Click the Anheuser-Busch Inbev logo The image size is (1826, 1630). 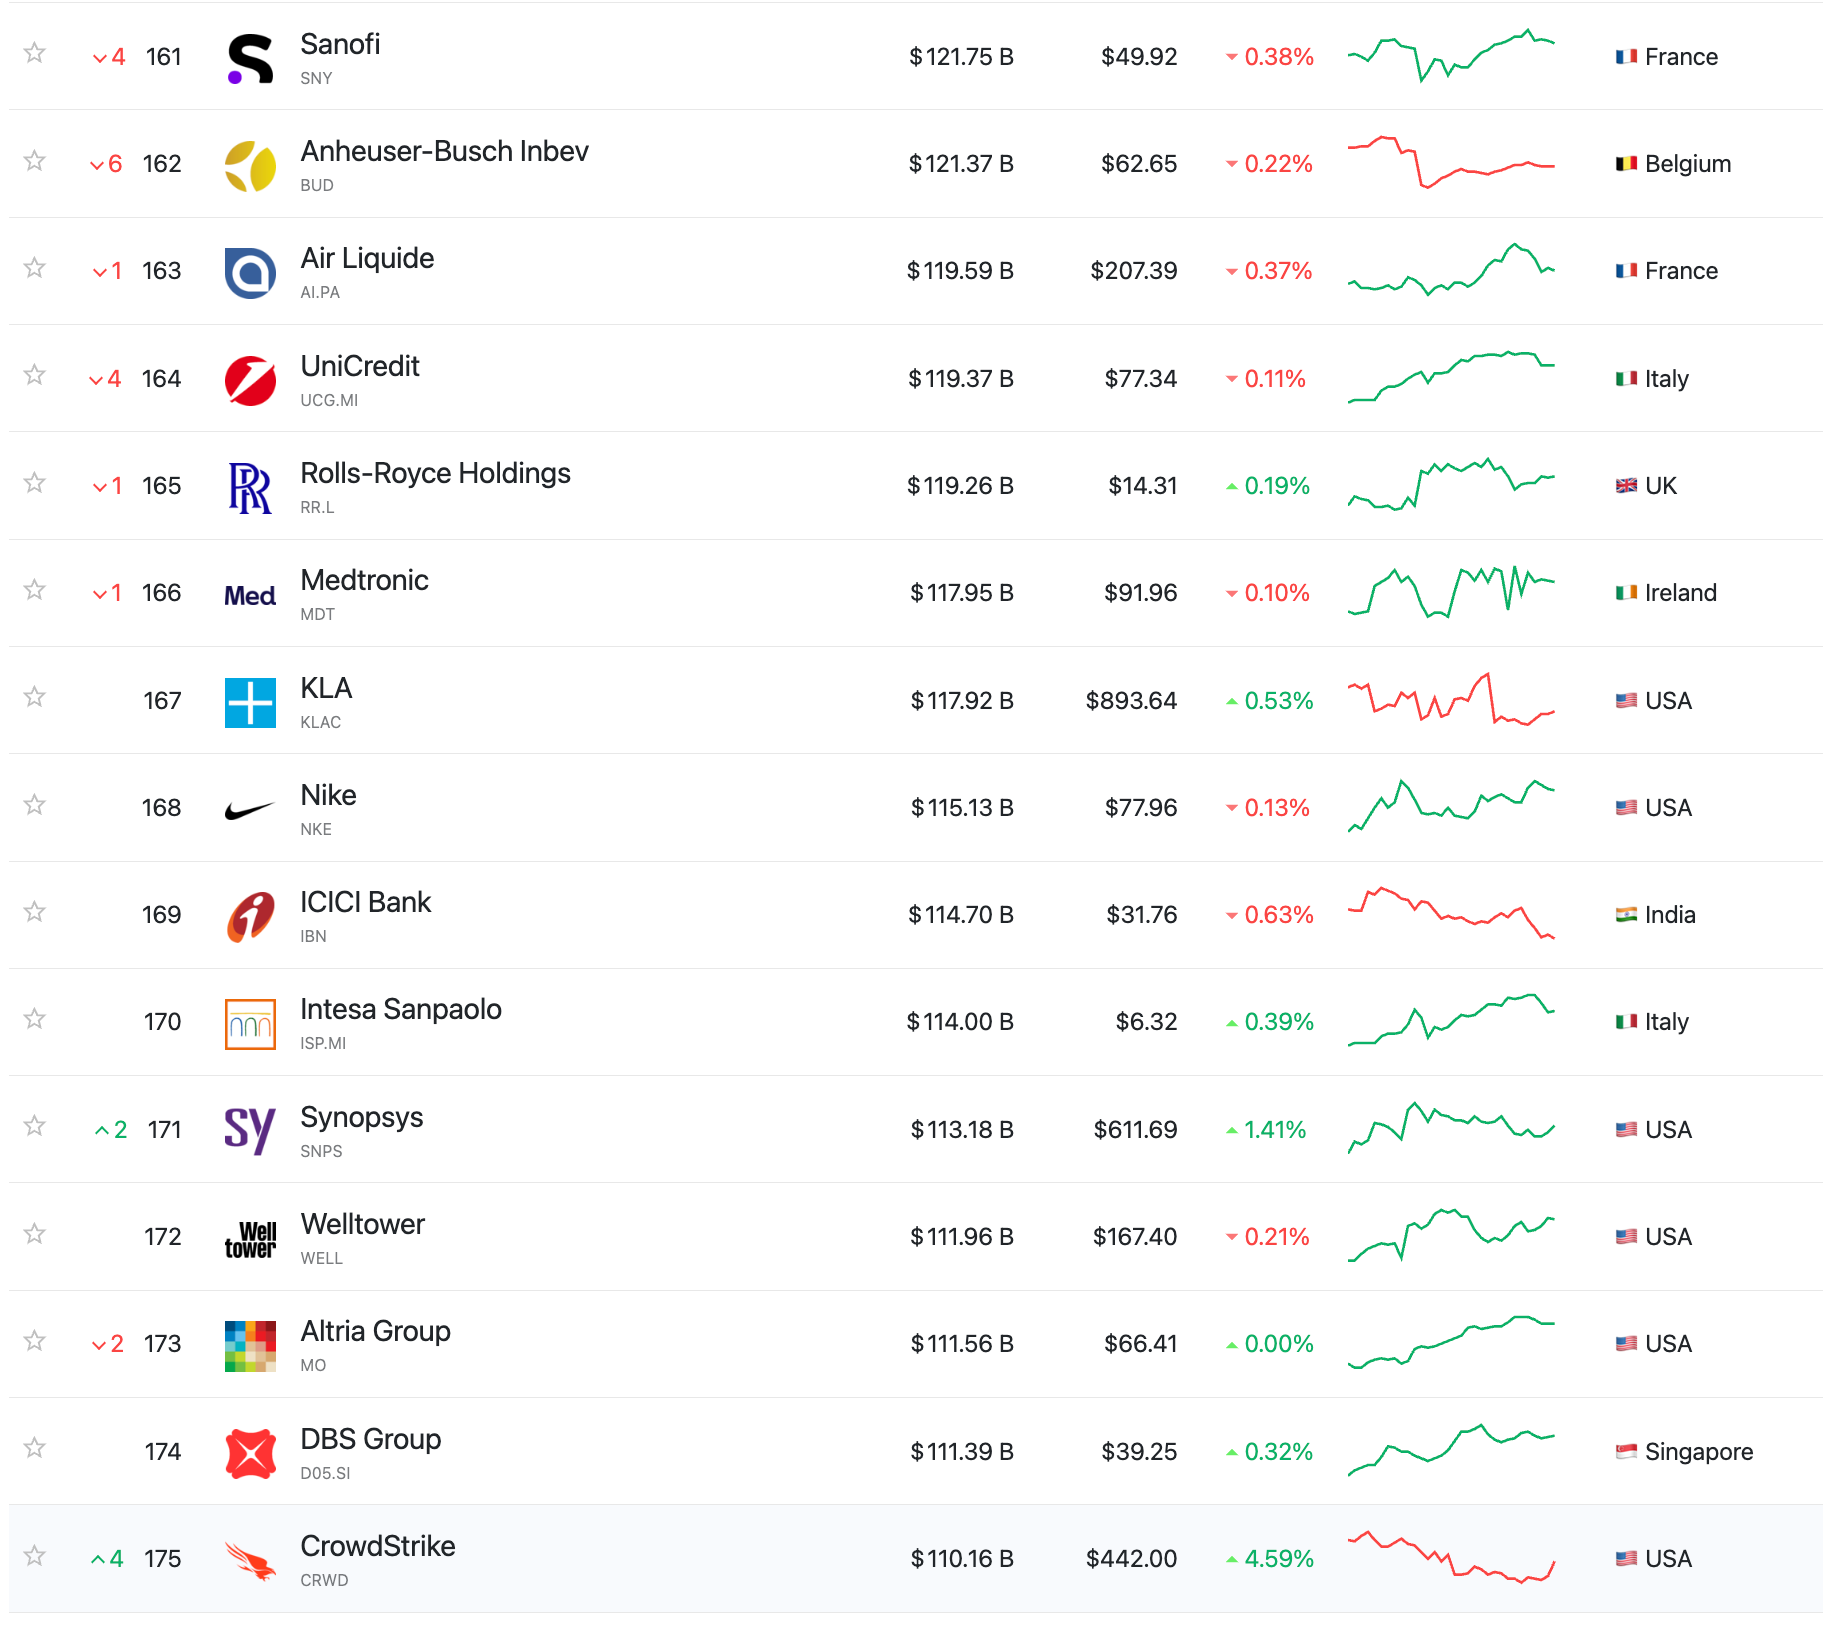[x=250, y=165]
